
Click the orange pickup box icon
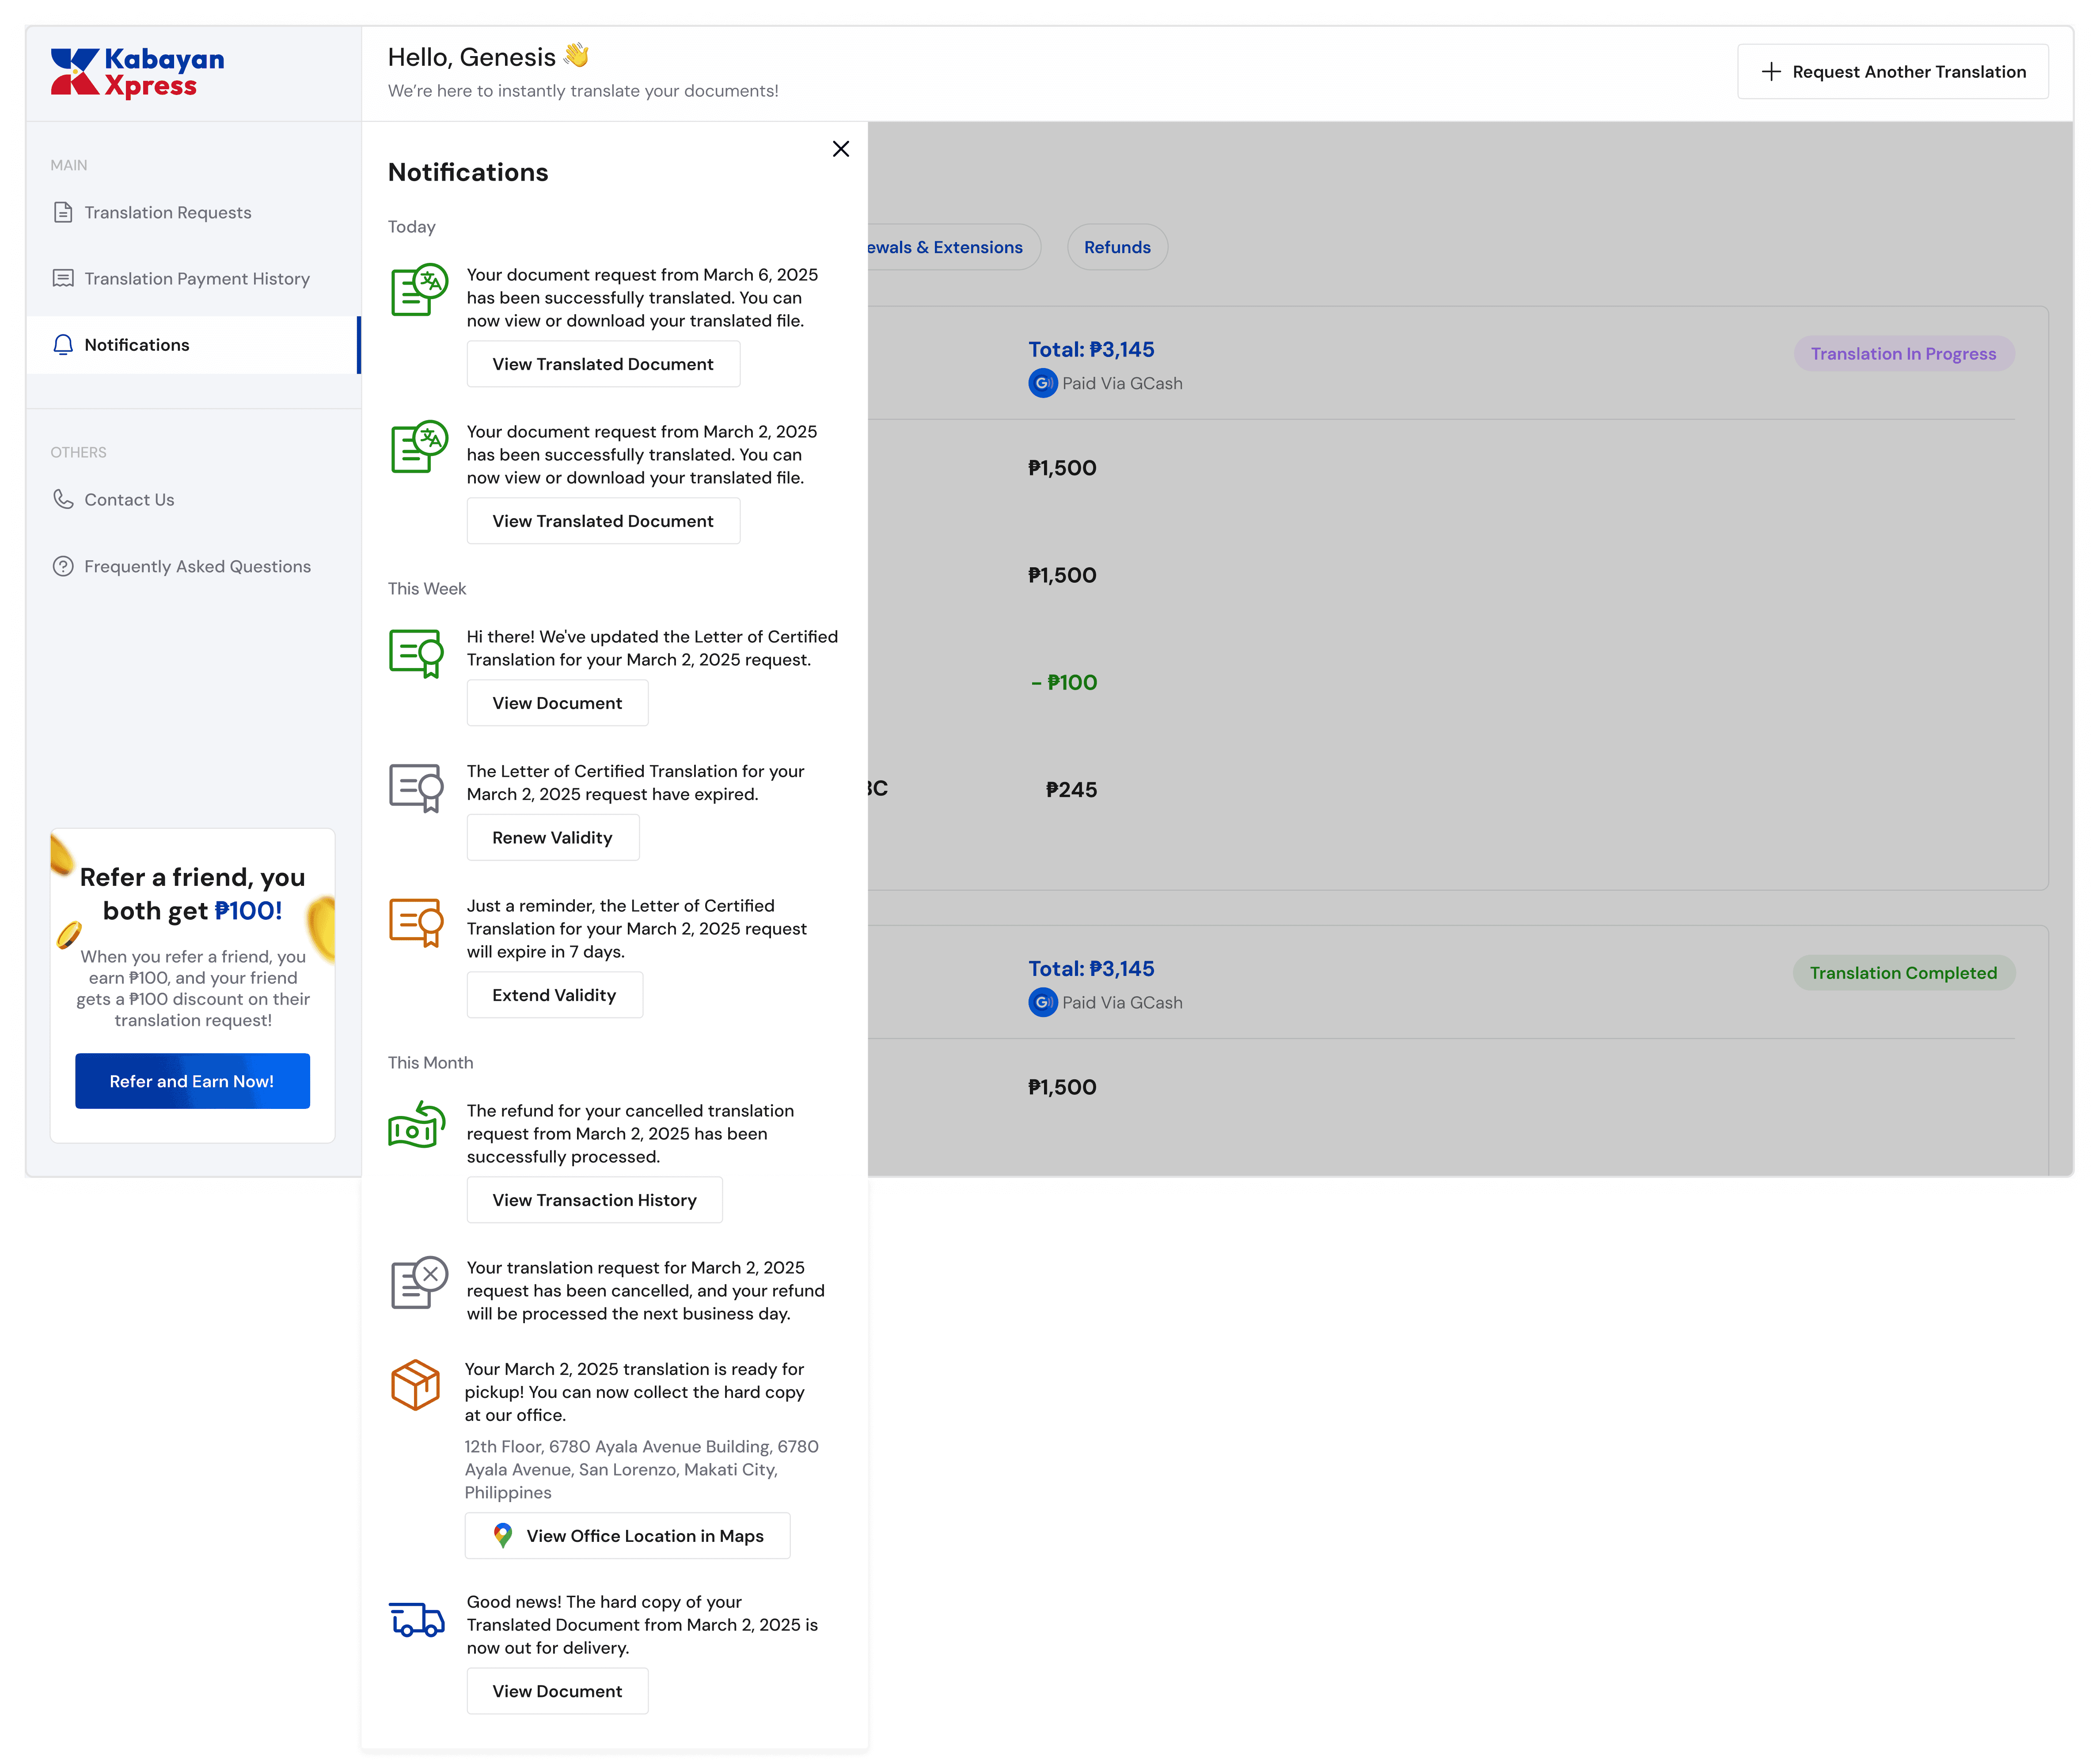[415, 1385]
